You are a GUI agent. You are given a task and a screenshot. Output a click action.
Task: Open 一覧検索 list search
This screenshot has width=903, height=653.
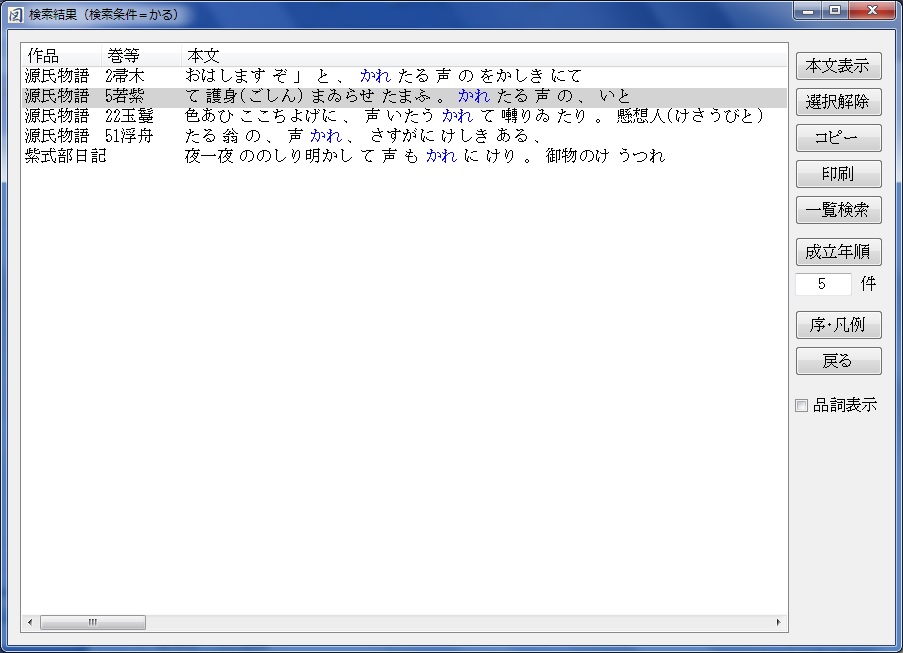tap(838, 210)
